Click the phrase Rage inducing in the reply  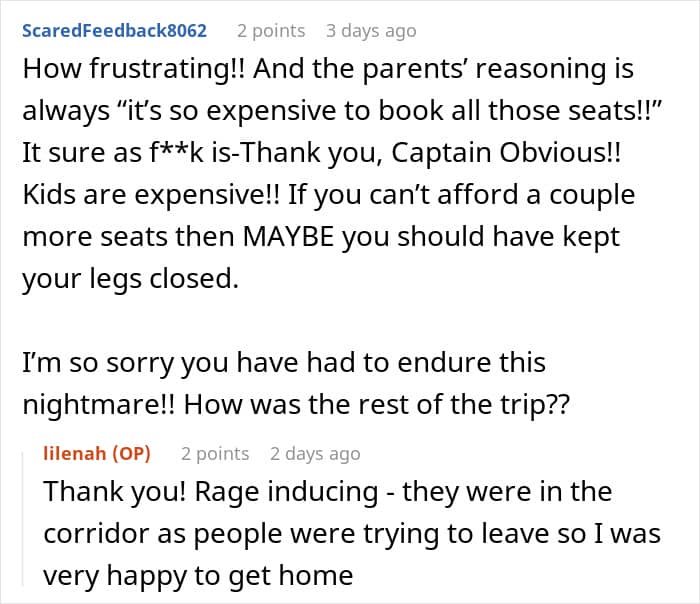[287, 492]
